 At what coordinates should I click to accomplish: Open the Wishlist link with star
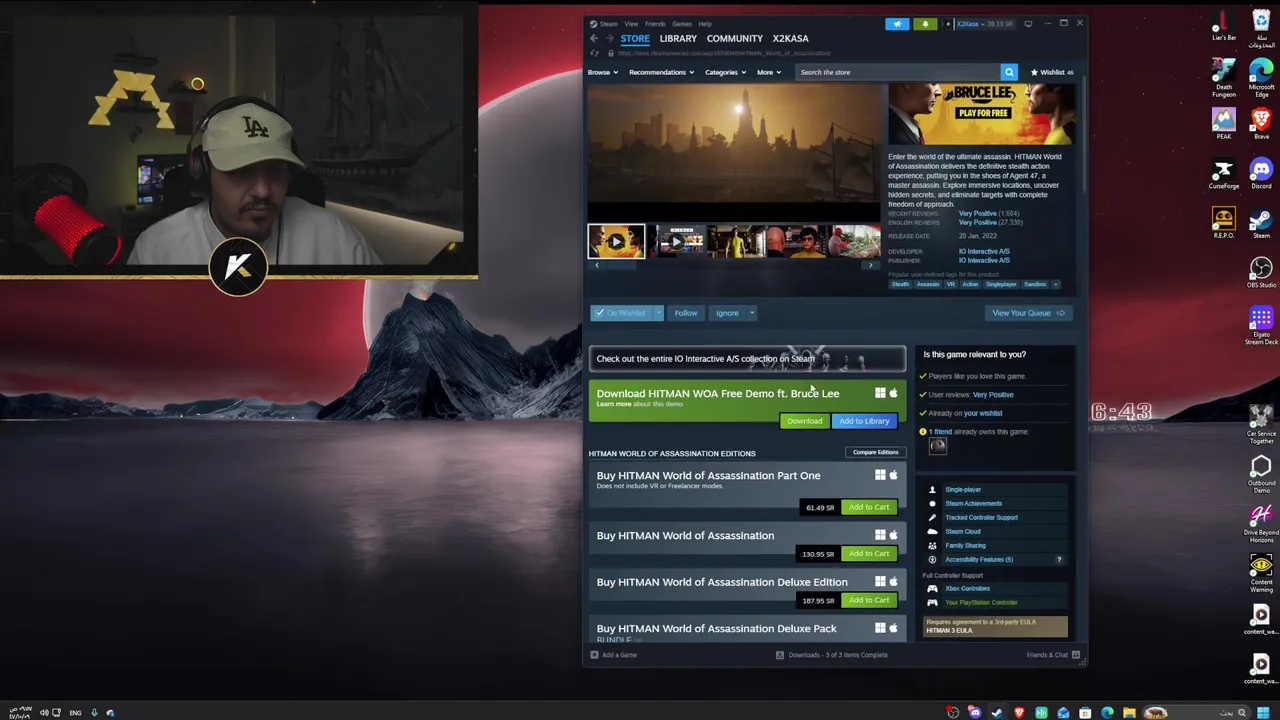click(1052, 72)
